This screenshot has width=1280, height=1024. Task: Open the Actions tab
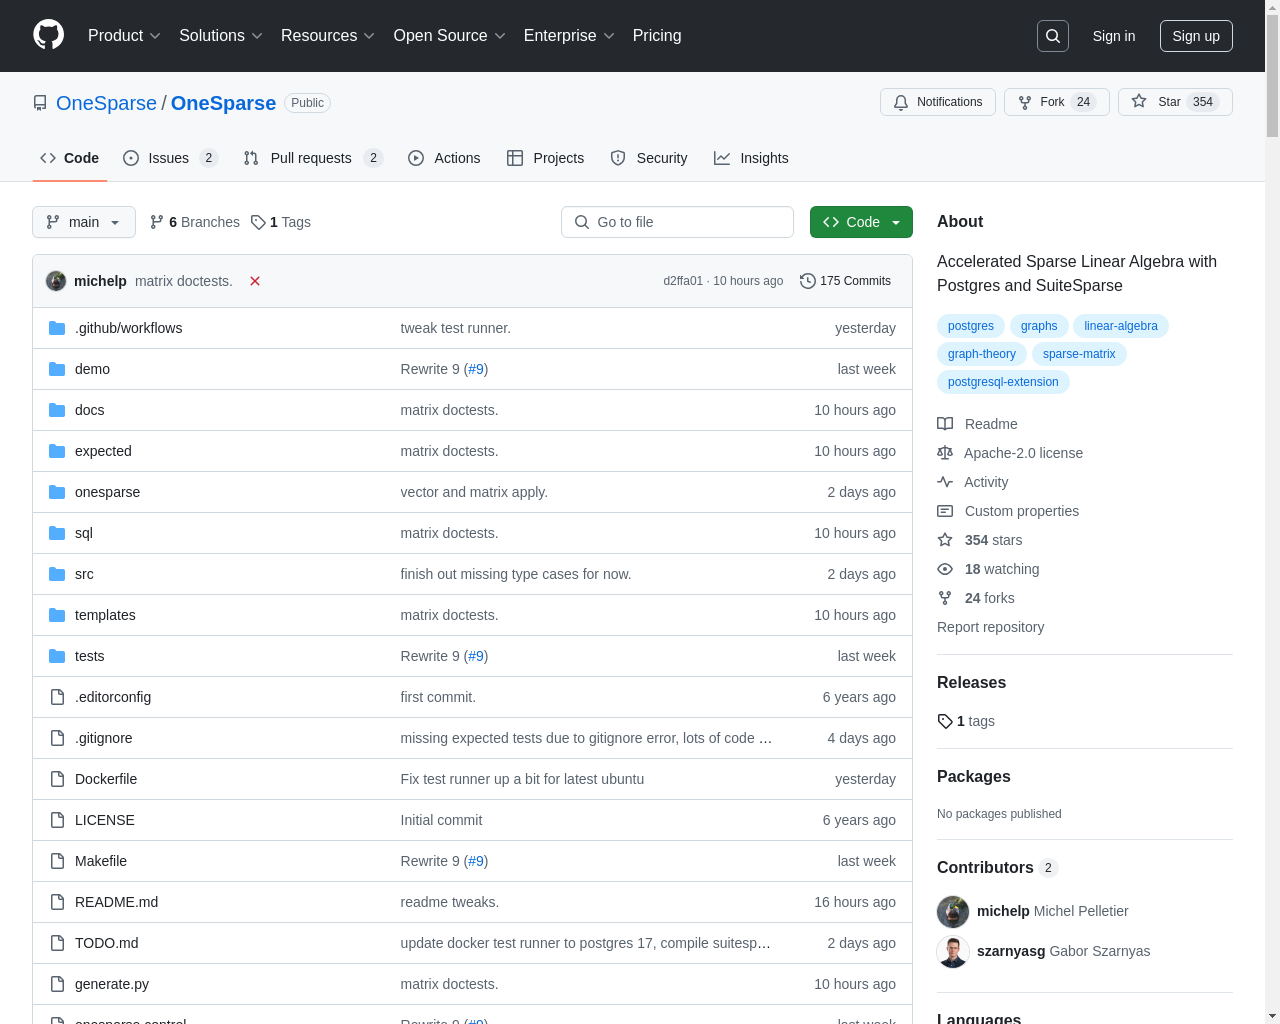click(444, 158)
